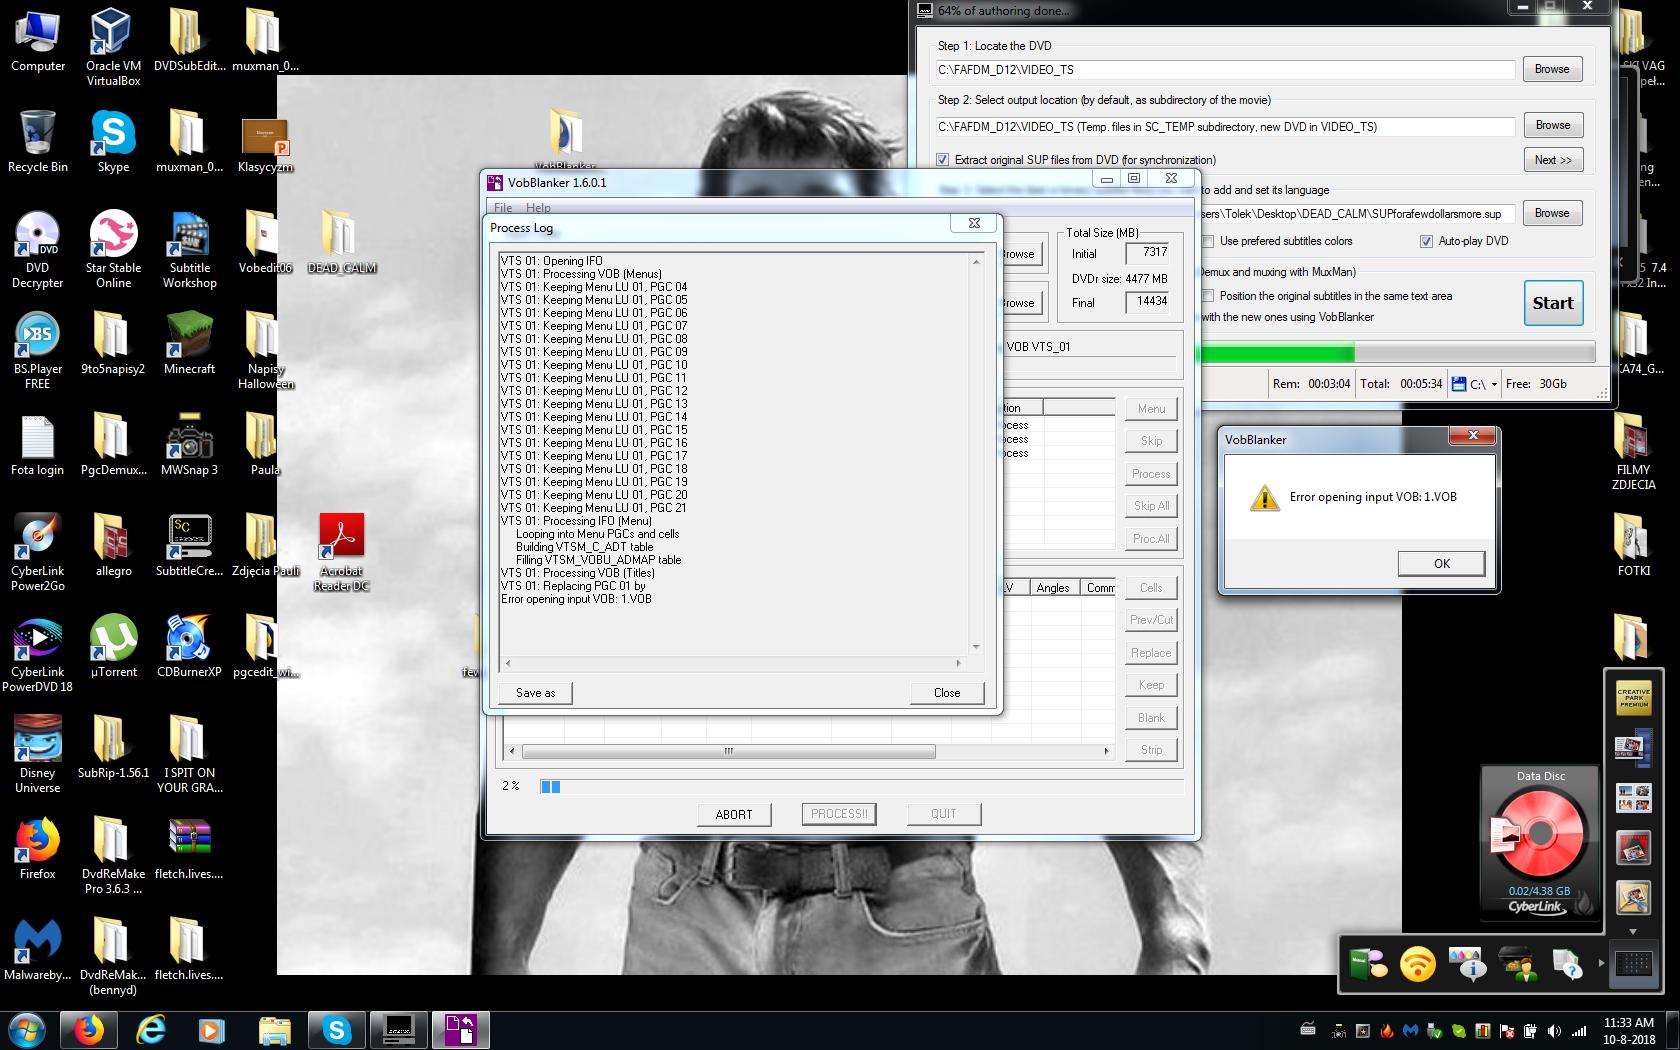Click OK on the VOB error dialog
The width and height of the screenshot is (1680, 1050).
click(x=1441, y=564)
